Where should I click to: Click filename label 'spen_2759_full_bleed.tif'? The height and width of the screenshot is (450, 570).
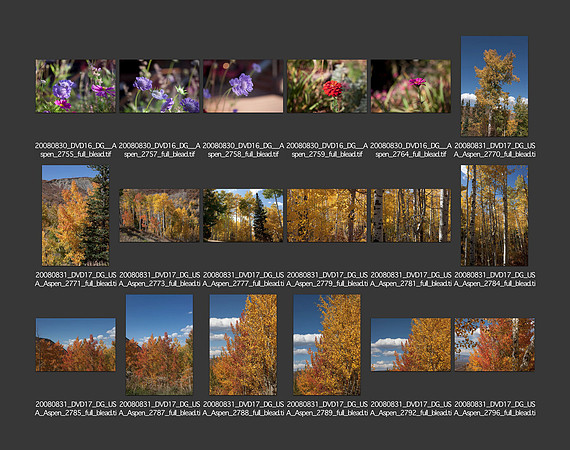pyautogui.click(x=327, y=154)
